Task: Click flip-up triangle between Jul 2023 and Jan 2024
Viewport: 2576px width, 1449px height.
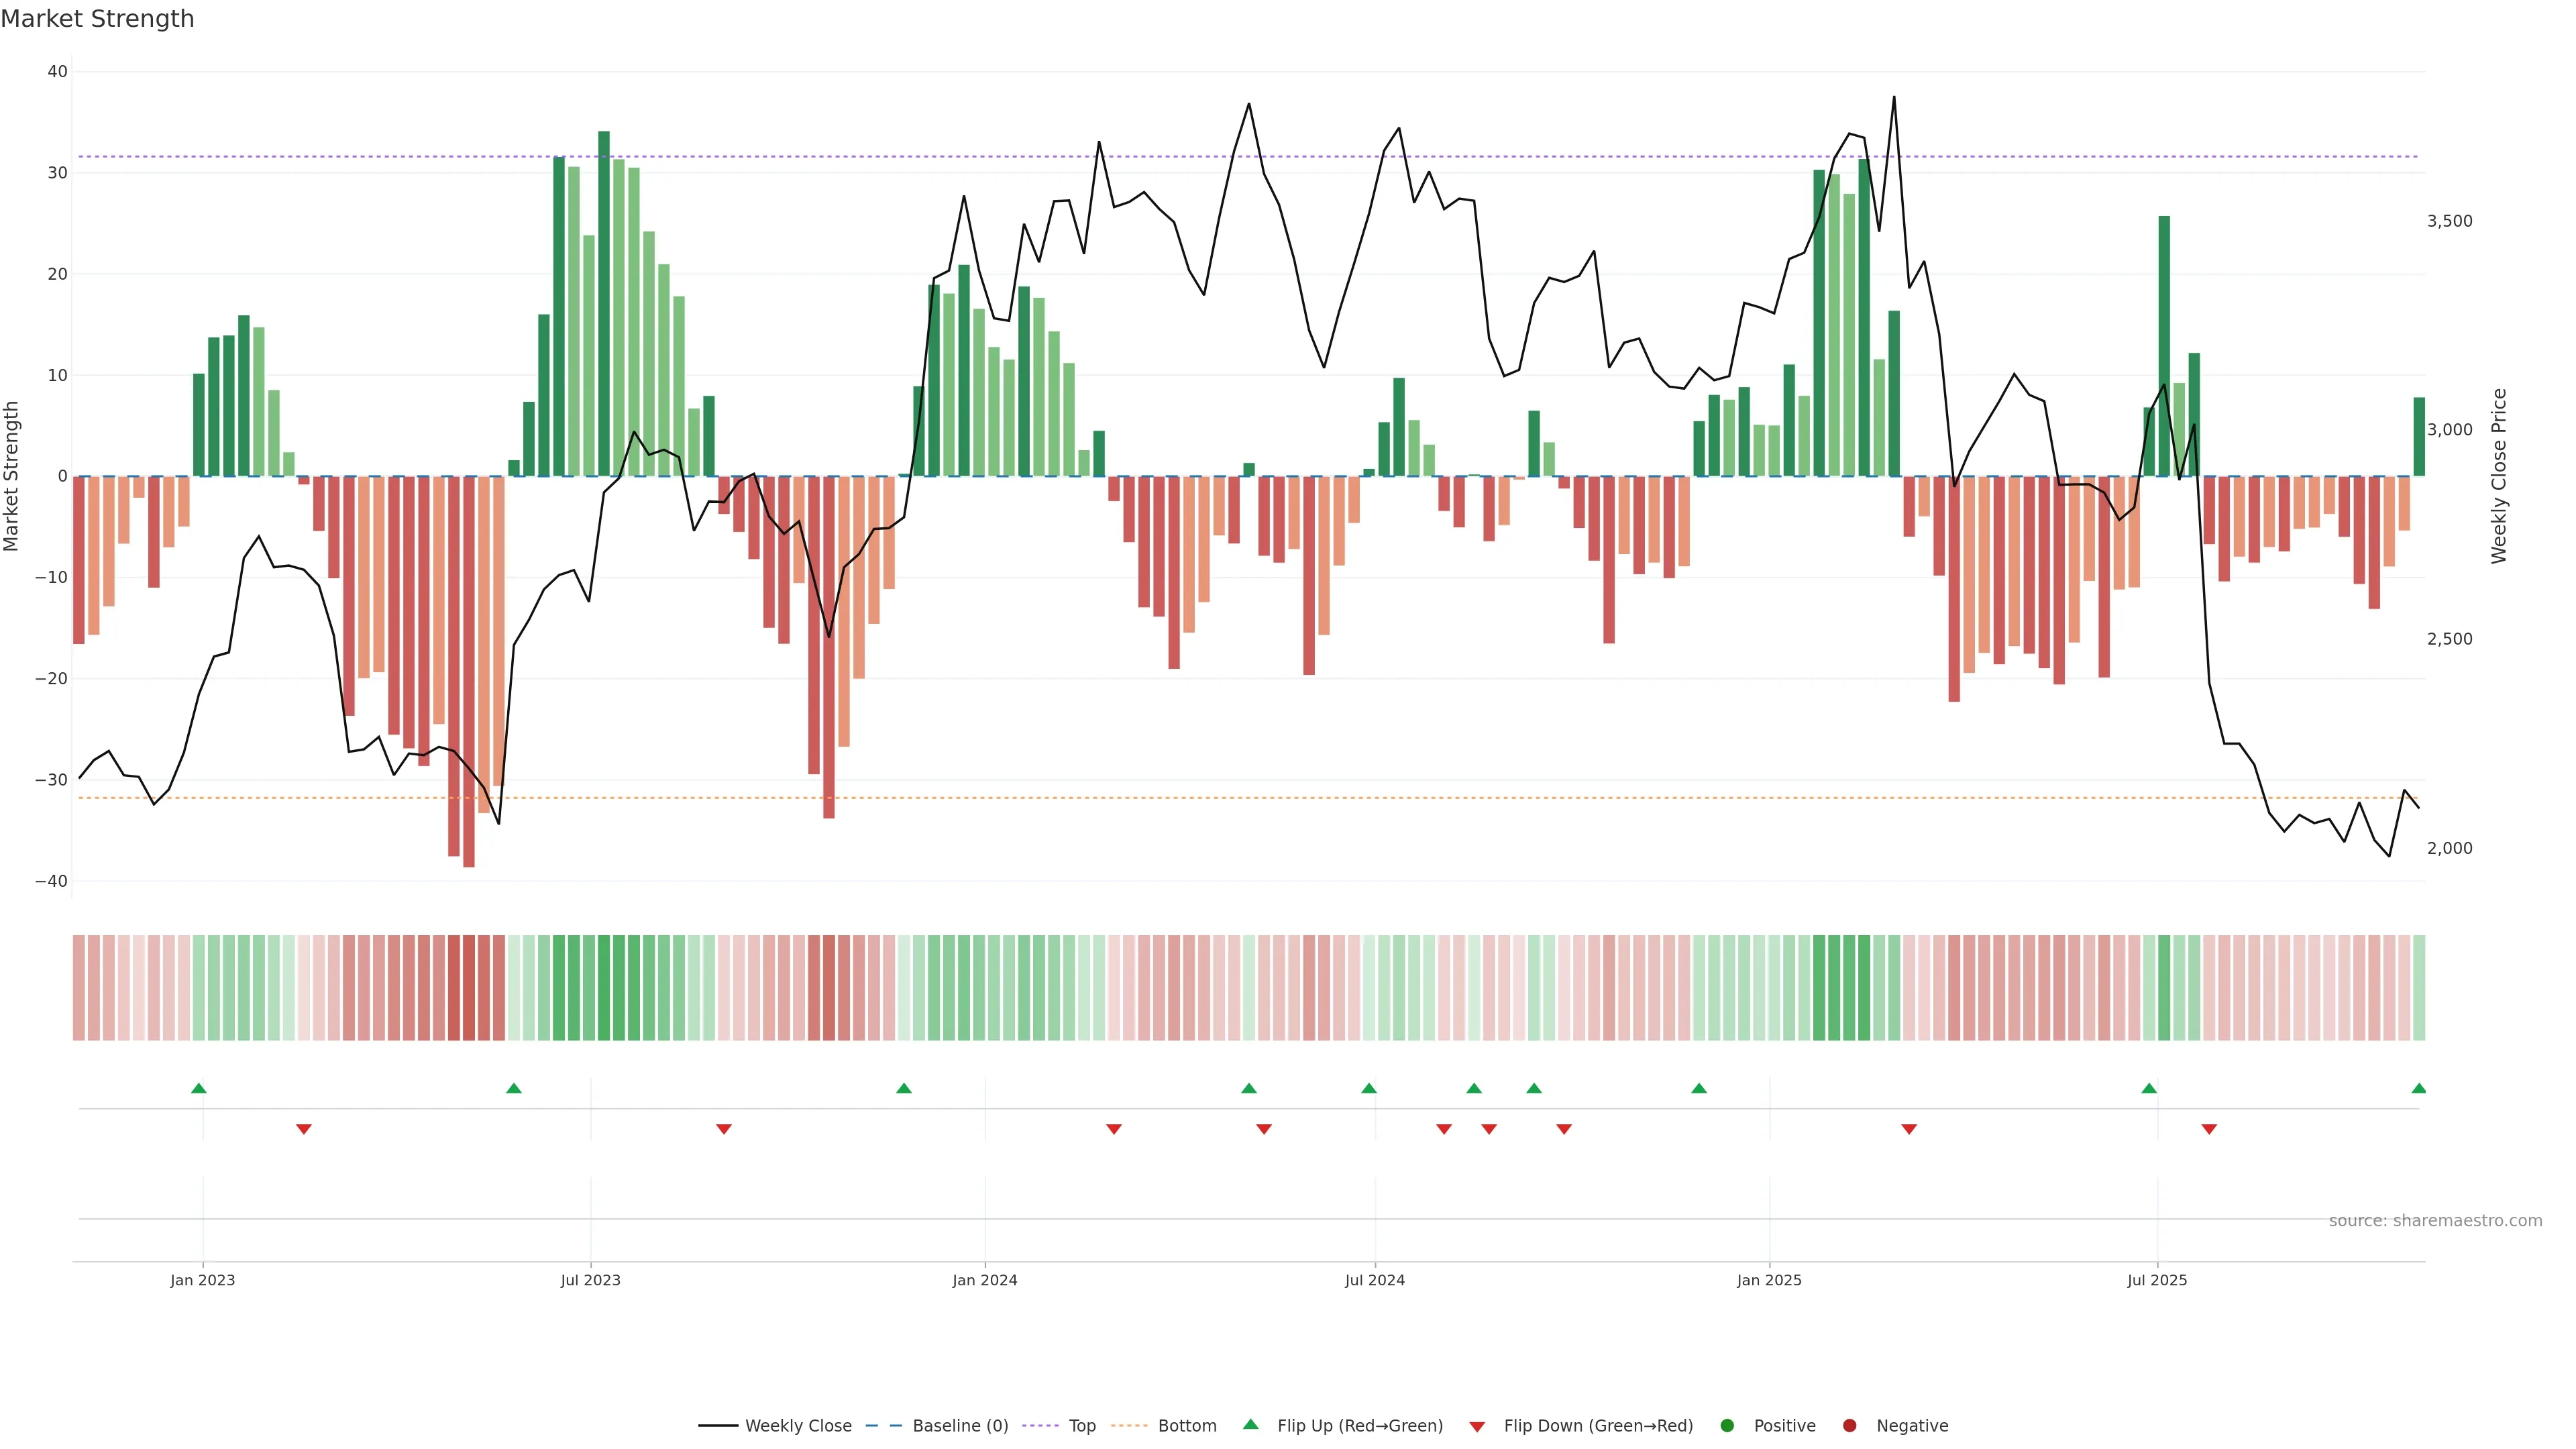Action: click(x=904, y=1088)
